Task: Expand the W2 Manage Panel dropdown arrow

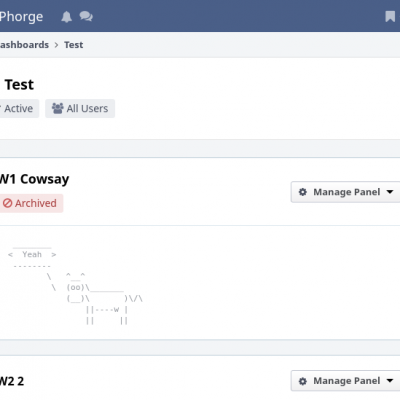Action: pos(390,381)
